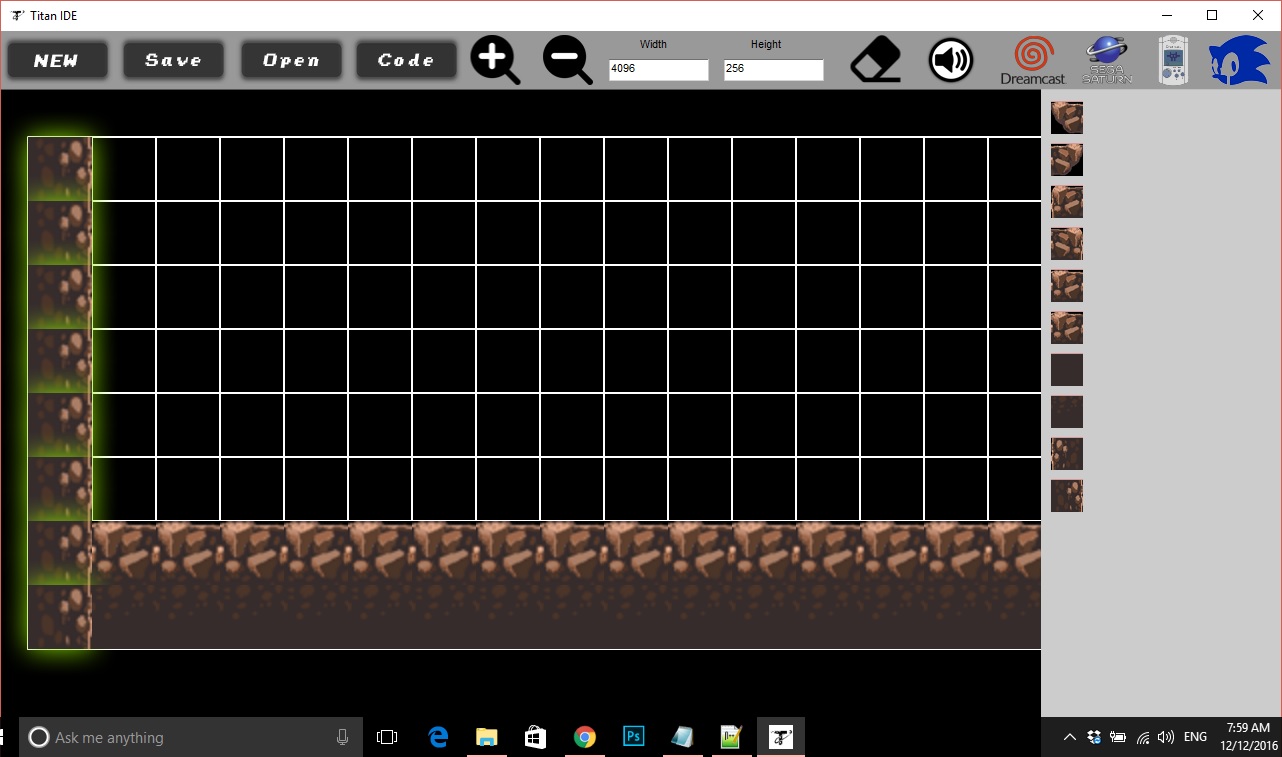Screen dimensions: 1282x757
Task: Open File Explorer from taskbar
Action: coord(487,737)
